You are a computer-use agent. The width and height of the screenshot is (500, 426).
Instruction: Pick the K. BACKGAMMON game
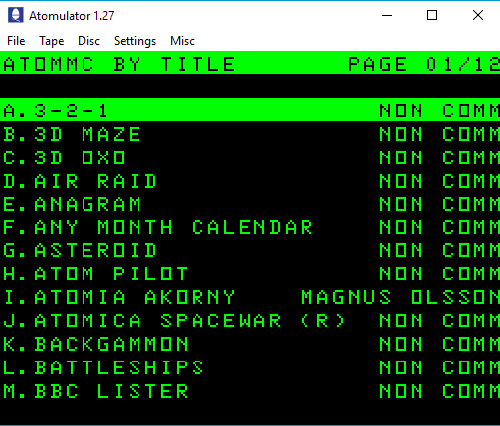pos(250,344)
